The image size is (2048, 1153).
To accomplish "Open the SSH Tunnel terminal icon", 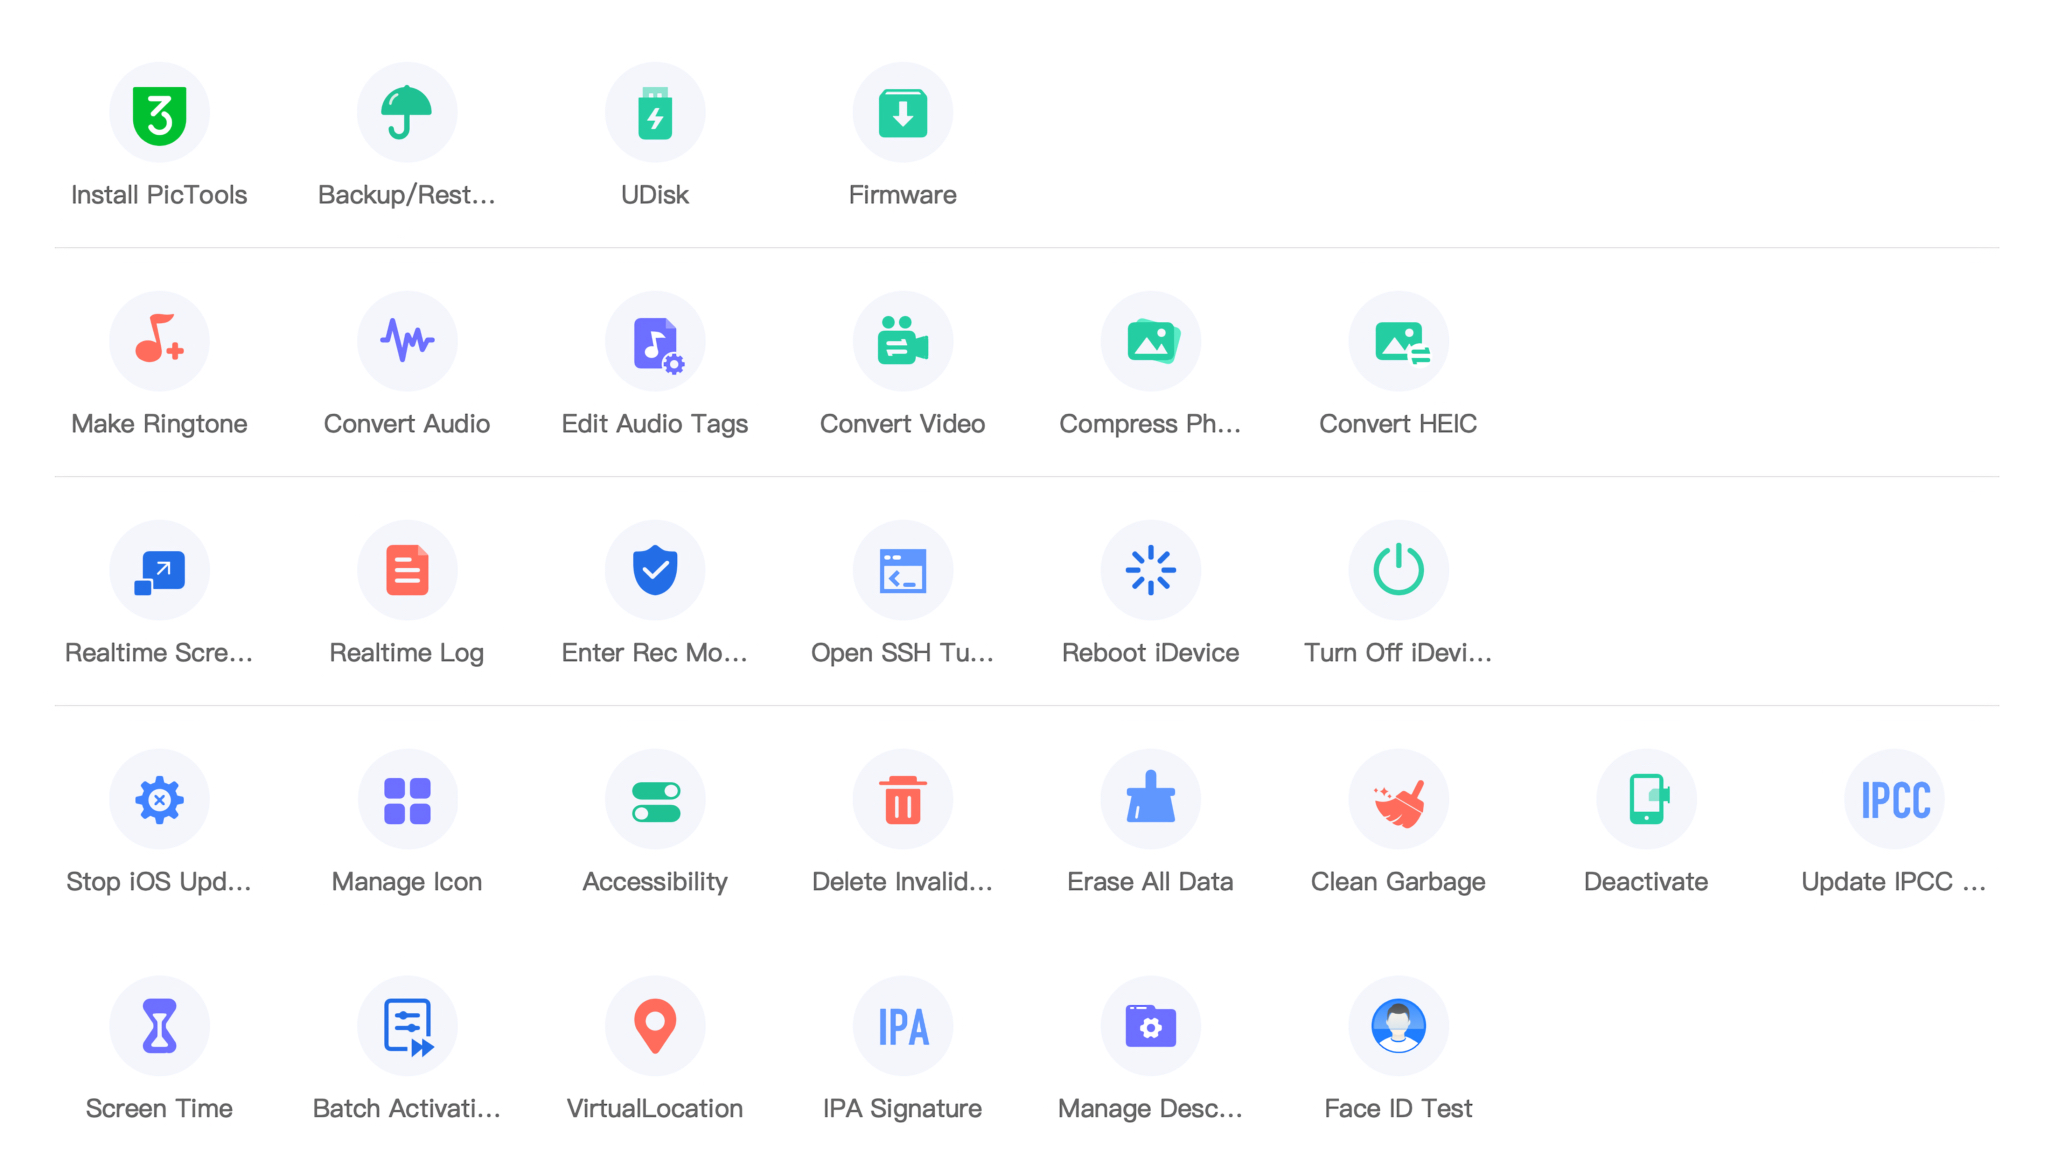I will coord(903,570).
